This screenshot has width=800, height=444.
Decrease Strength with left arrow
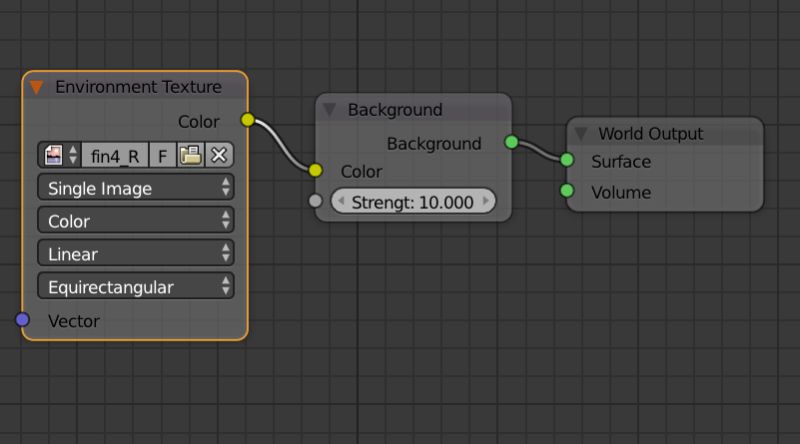[341, 201]
